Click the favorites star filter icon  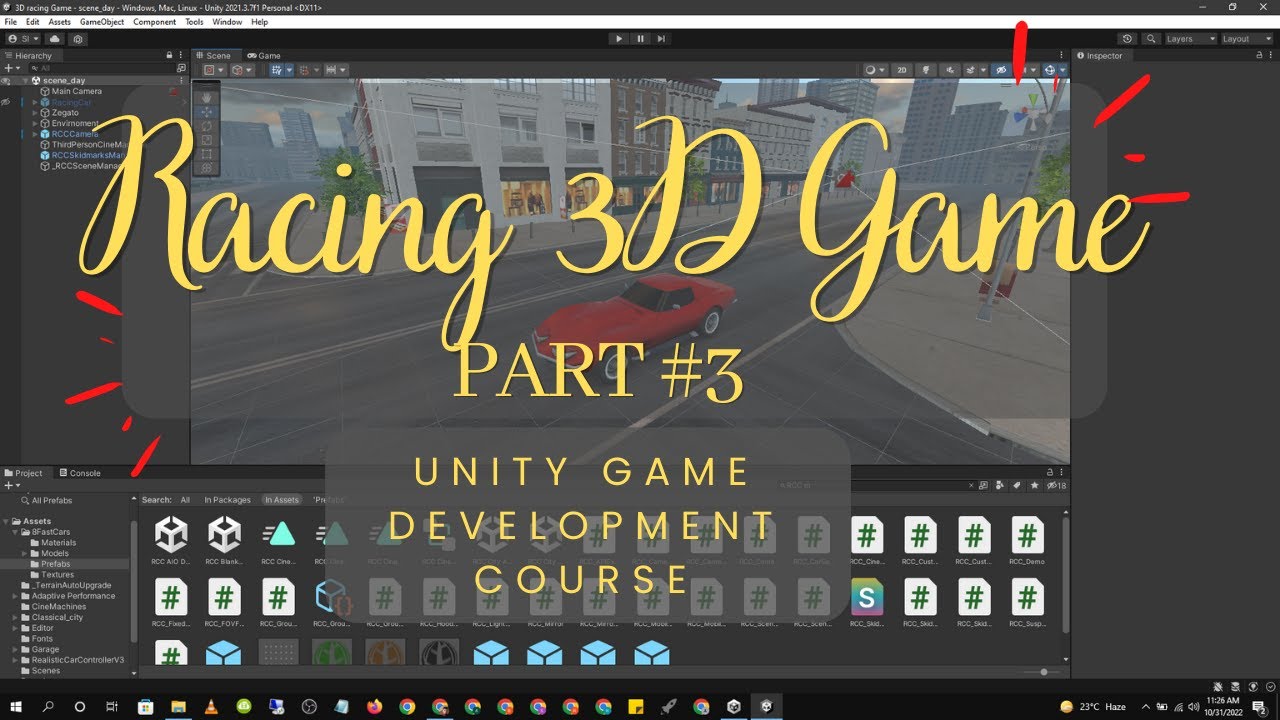coord(1034,485)
